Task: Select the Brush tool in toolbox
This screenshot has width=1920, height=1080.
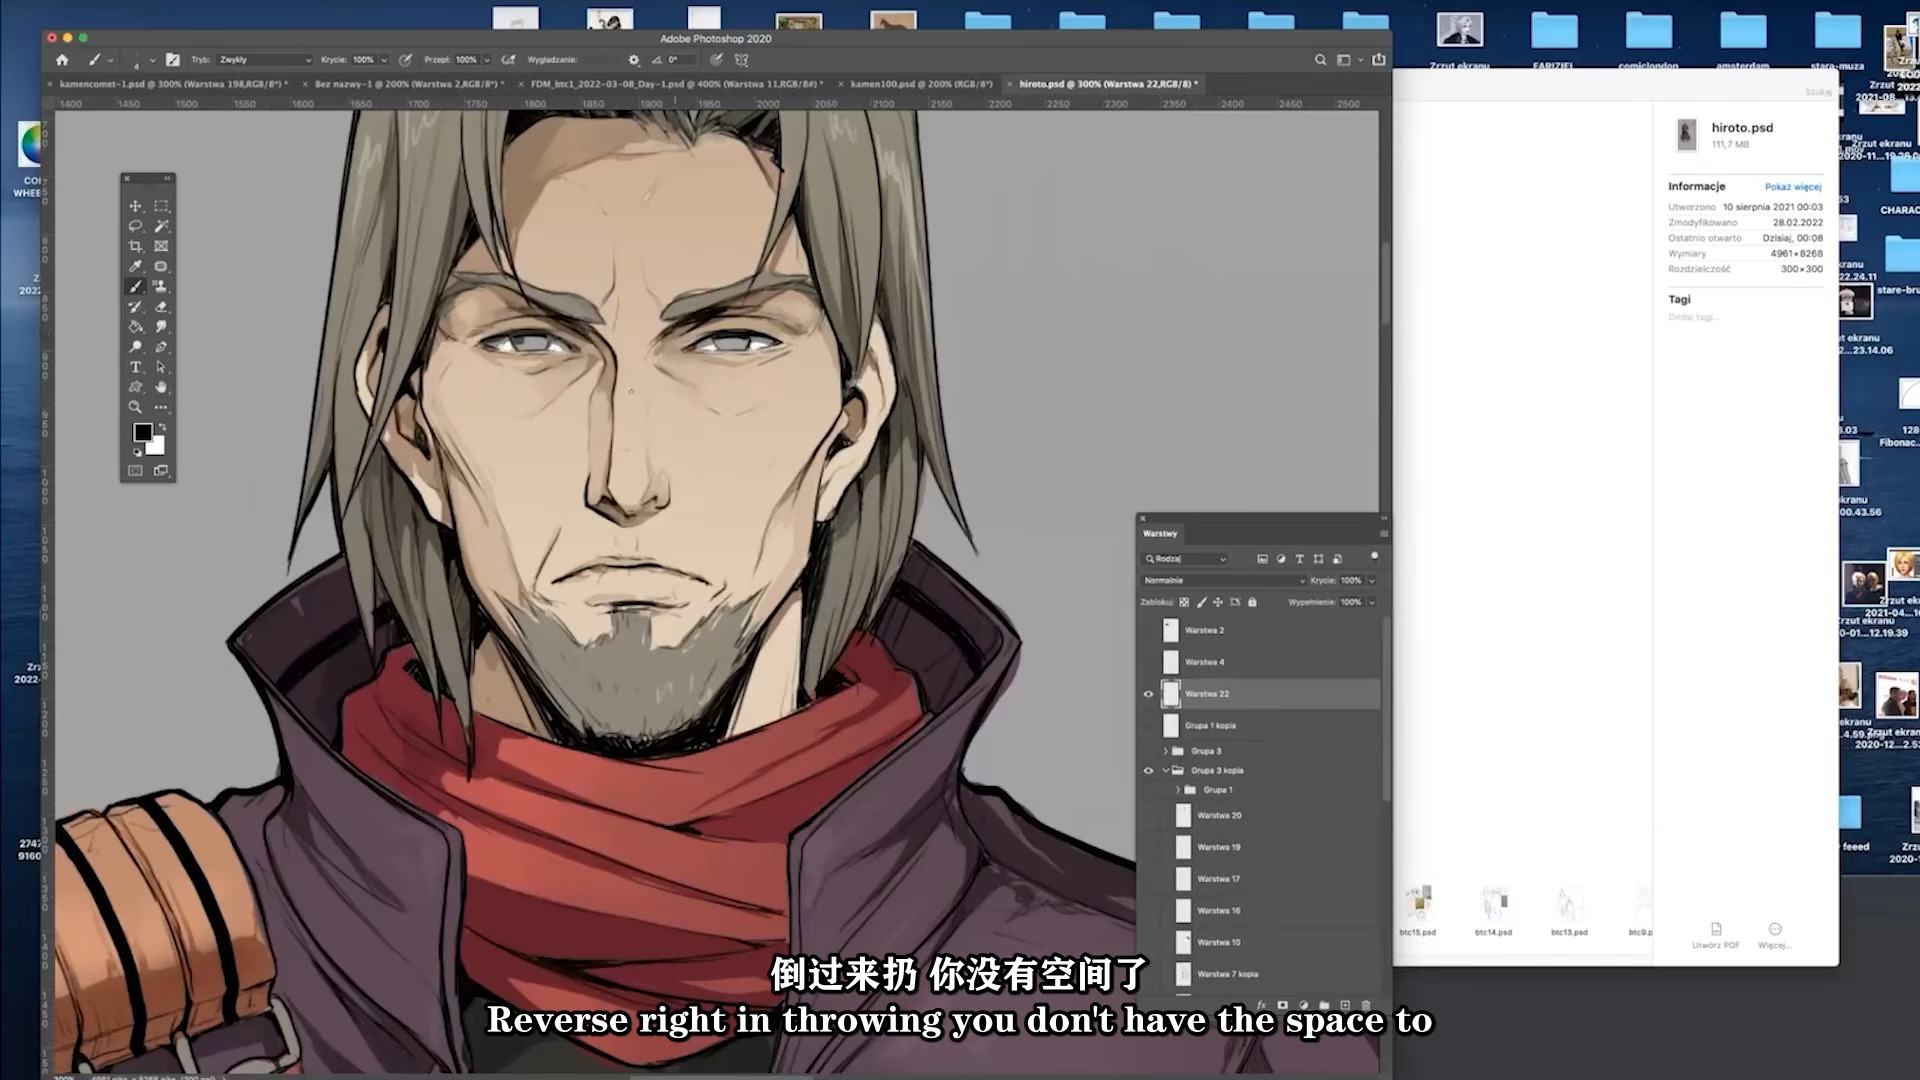Action: click(135, 286)
